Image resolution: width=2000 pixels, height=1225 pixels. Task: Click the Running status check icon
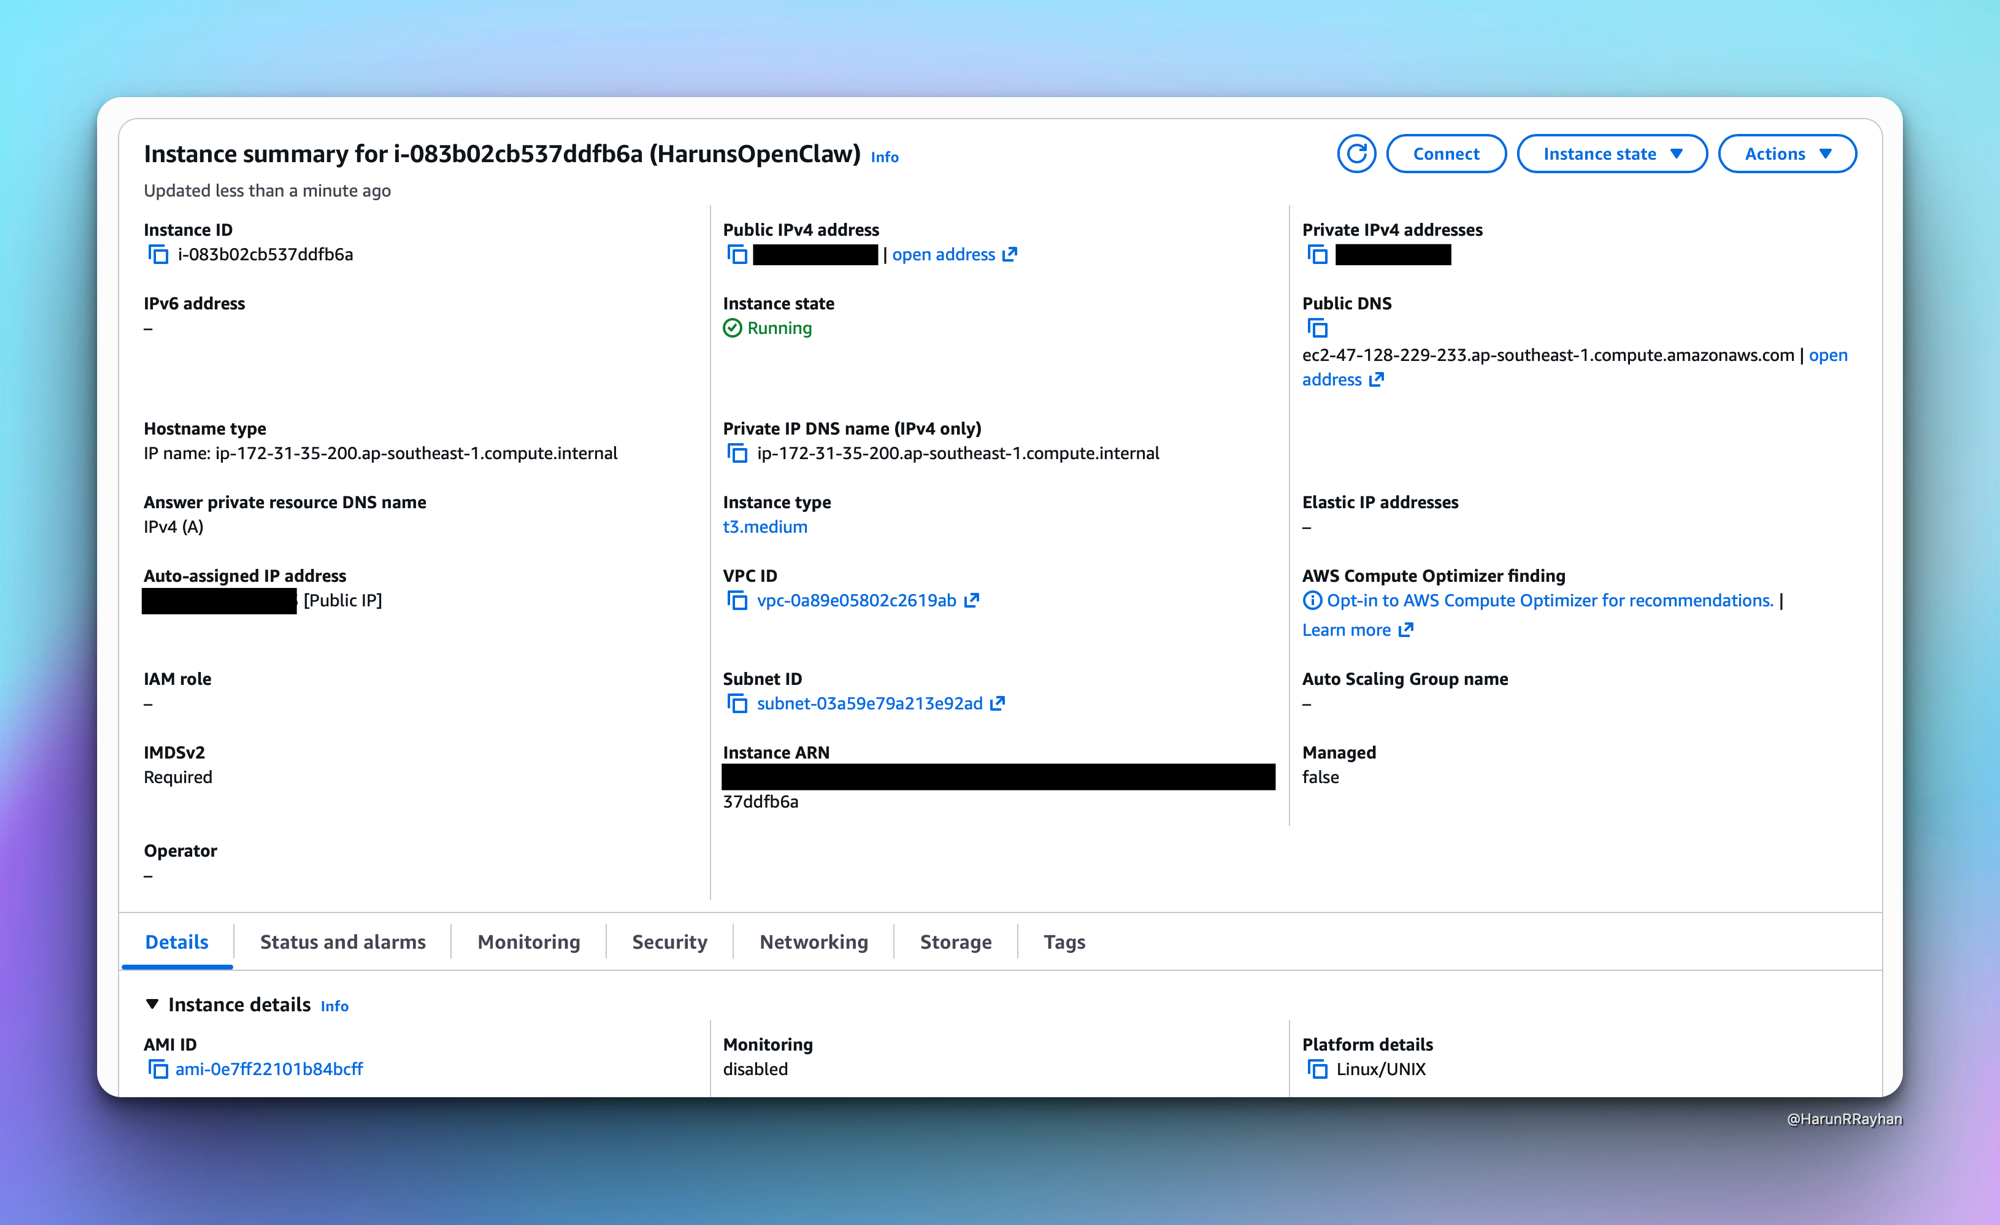tap(732, 328)
